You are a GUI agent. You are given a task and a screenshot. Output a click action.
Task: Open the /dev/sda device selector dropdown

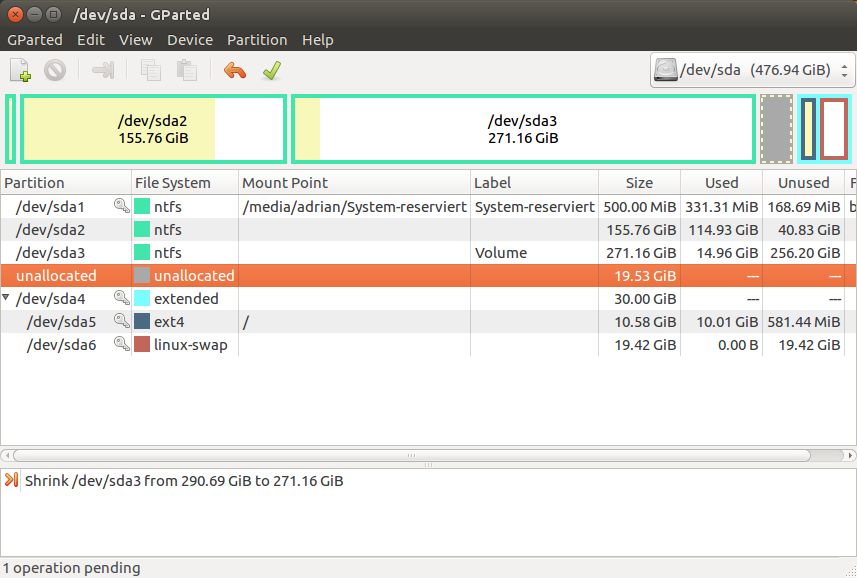click(x=752, y=71)
